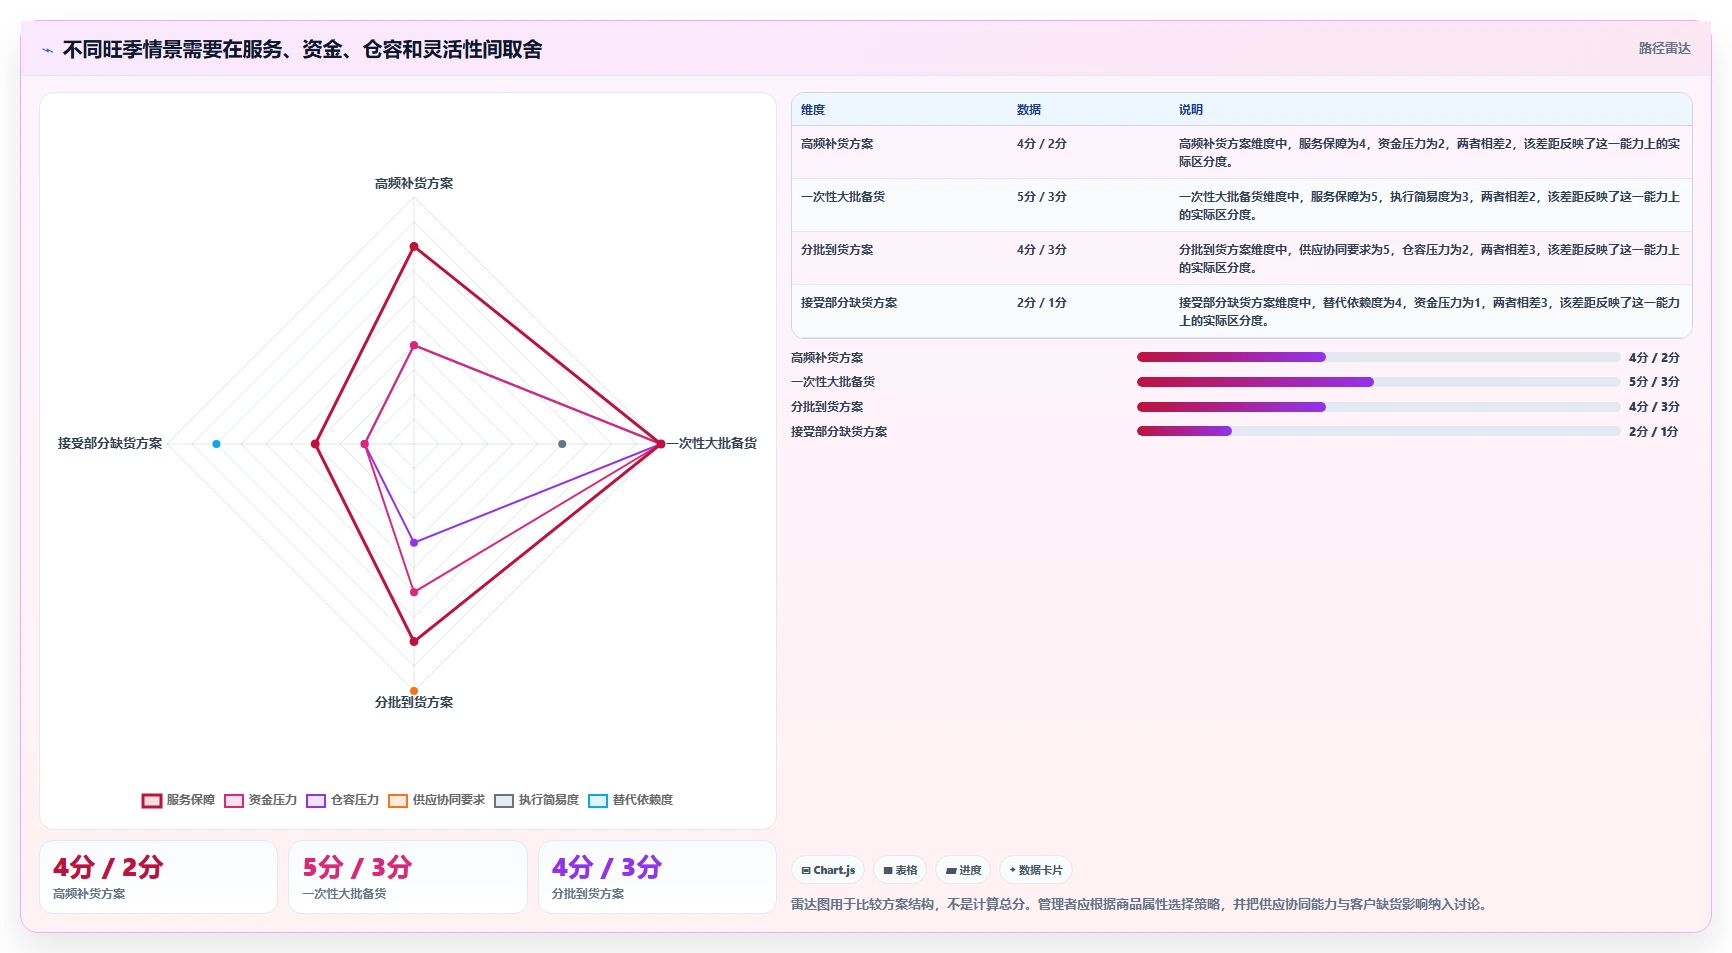
Task: Select the 接受部分缺货方案 table row name
Action: [849, 303]
